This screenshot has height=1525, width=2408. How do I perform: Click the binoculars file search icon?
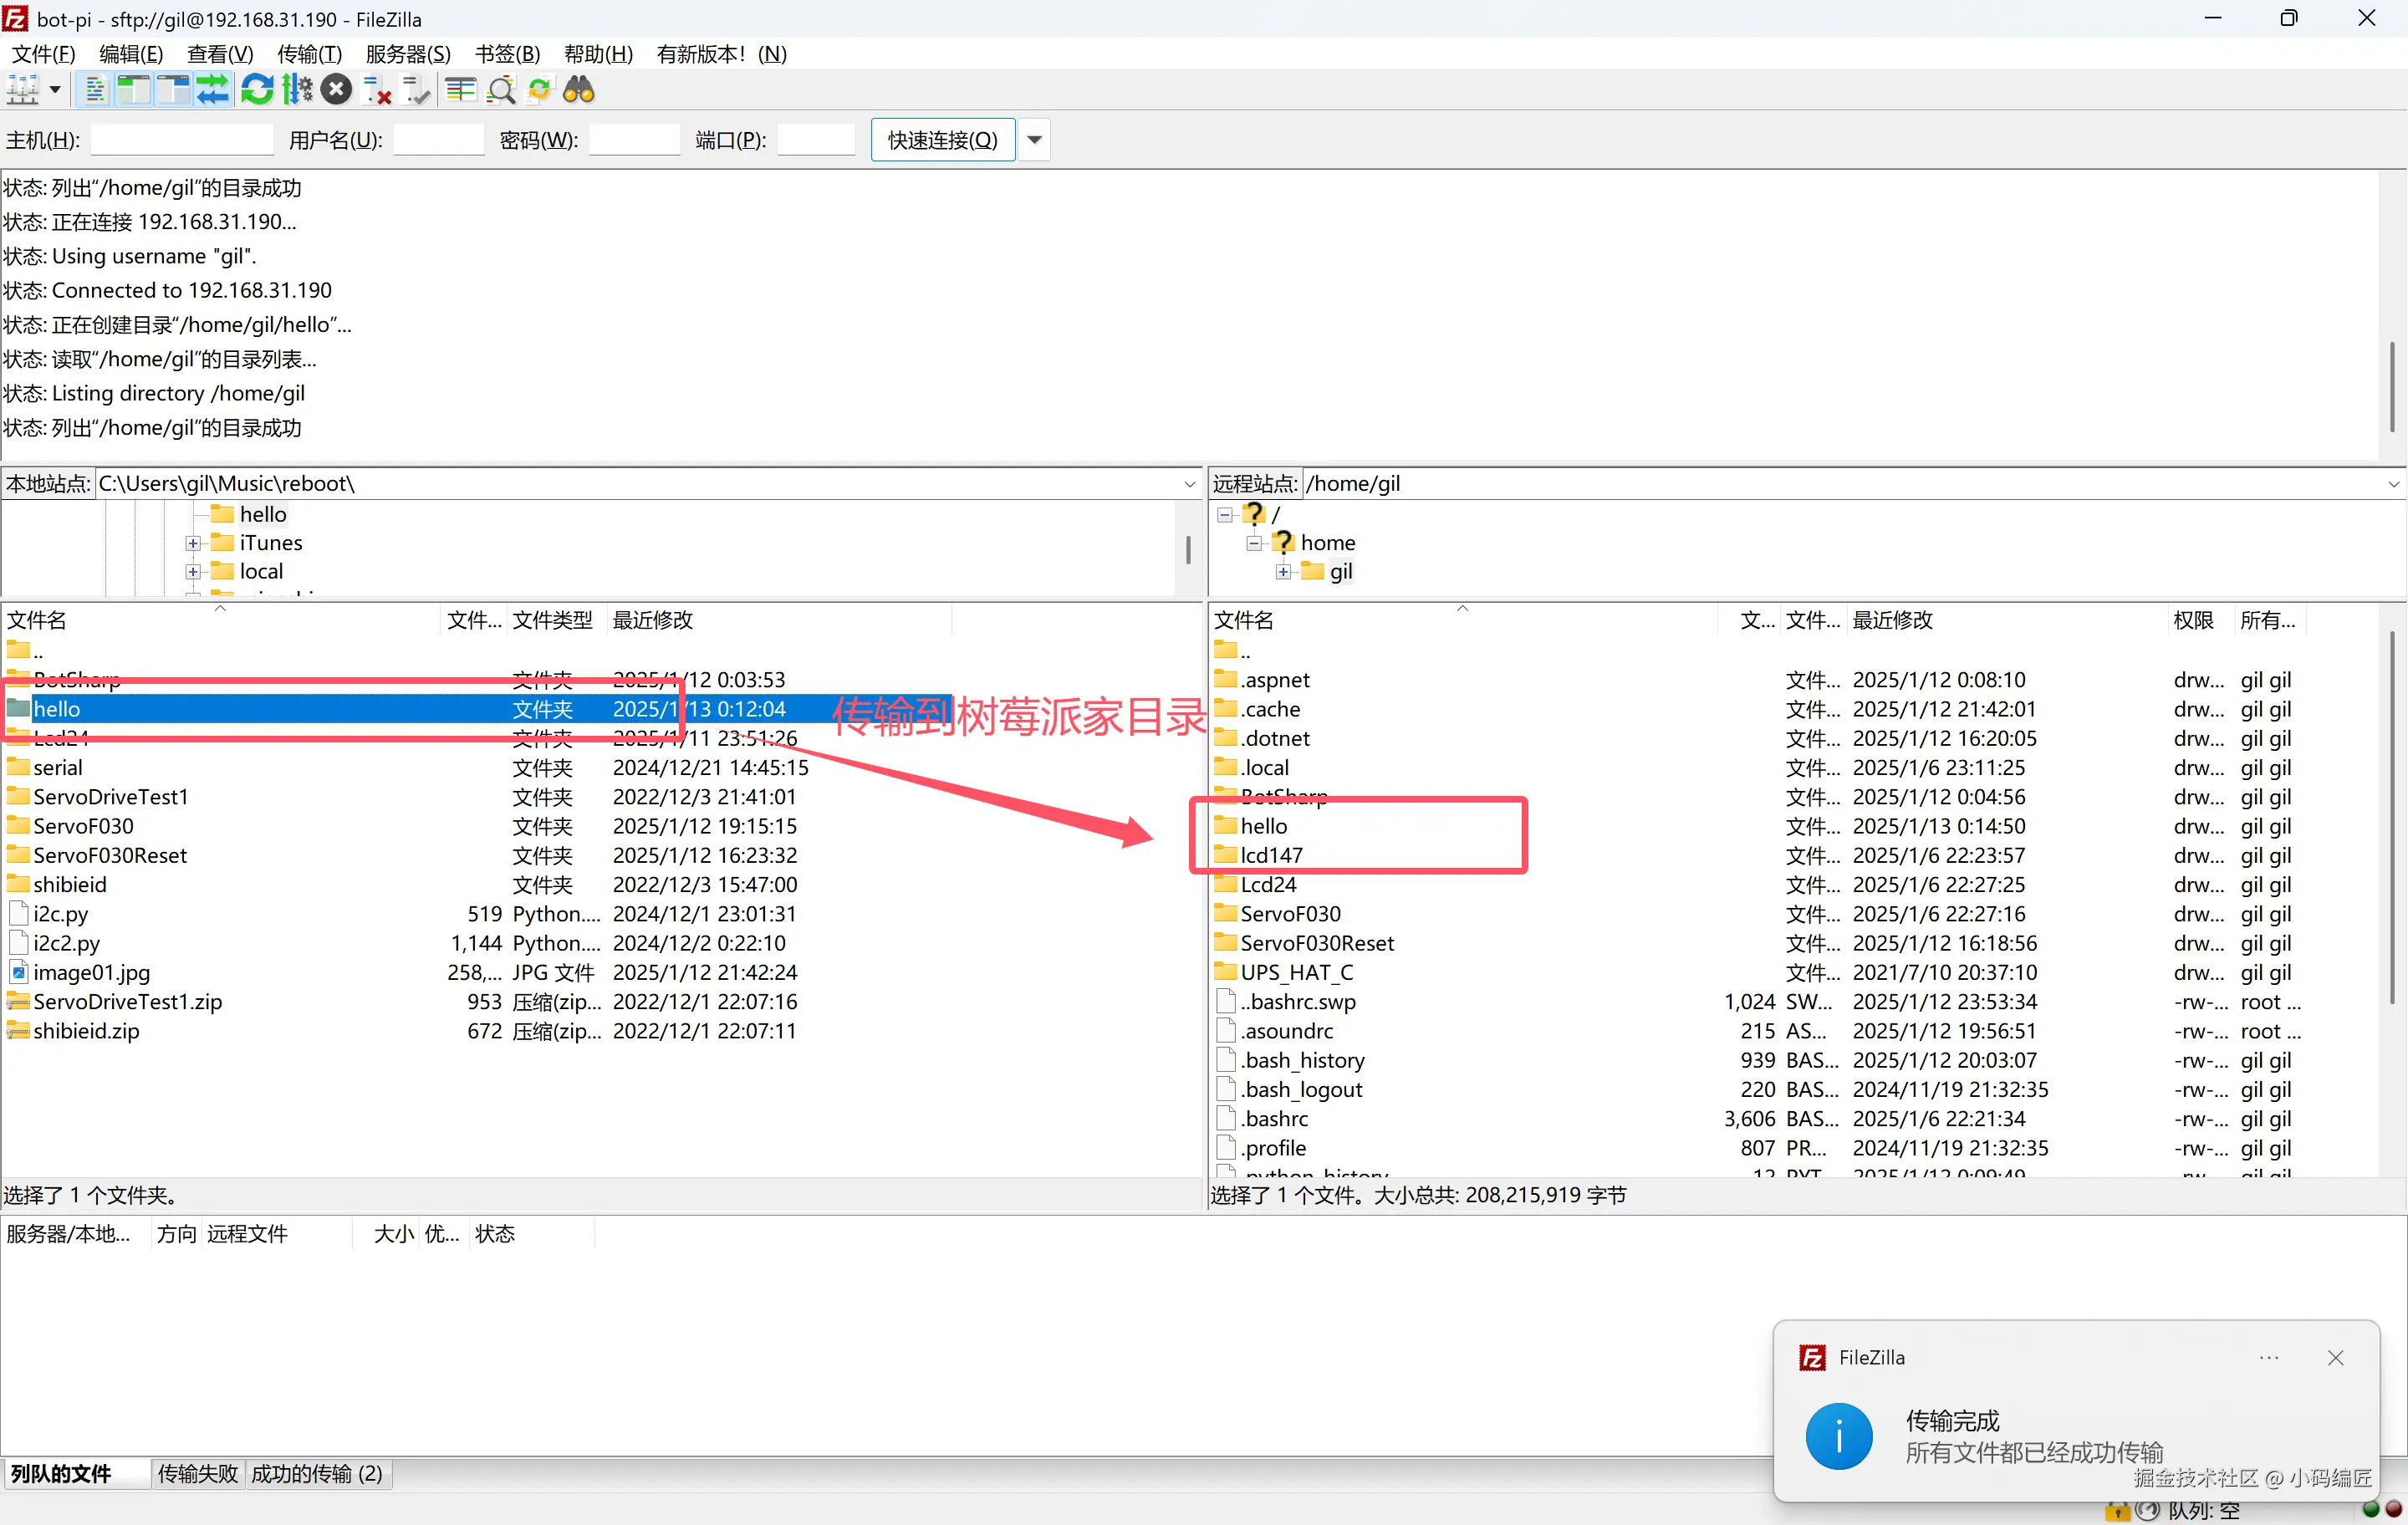coord(579,90)
